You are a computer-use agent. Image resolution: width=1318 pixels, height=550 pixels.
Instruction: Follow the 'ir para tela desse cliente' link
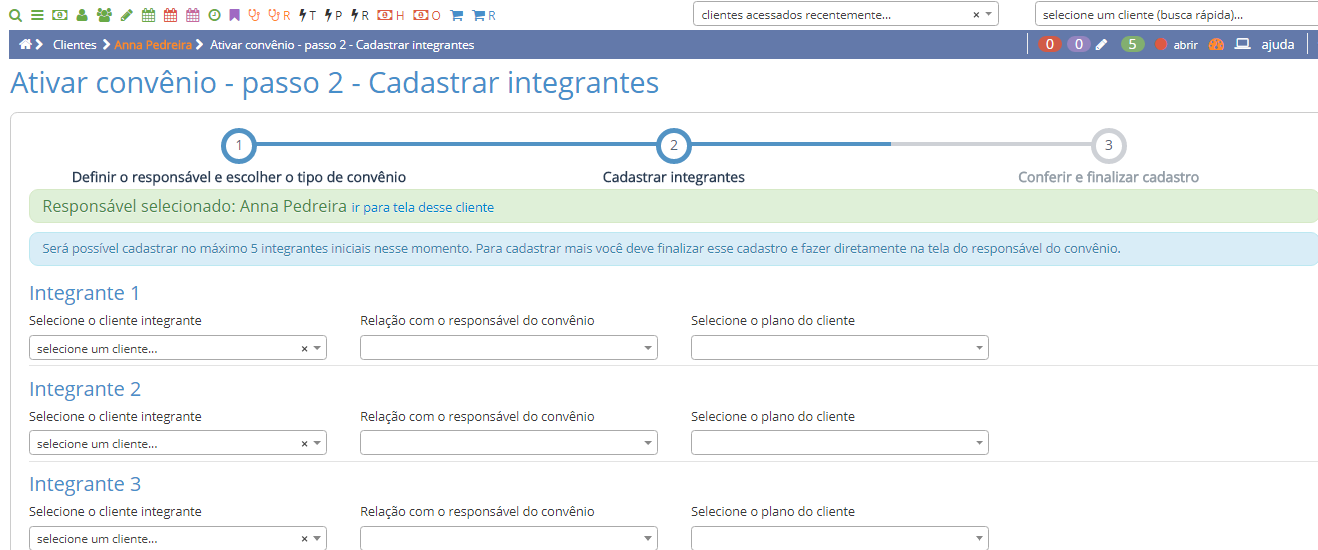click(x=422, y=208)
